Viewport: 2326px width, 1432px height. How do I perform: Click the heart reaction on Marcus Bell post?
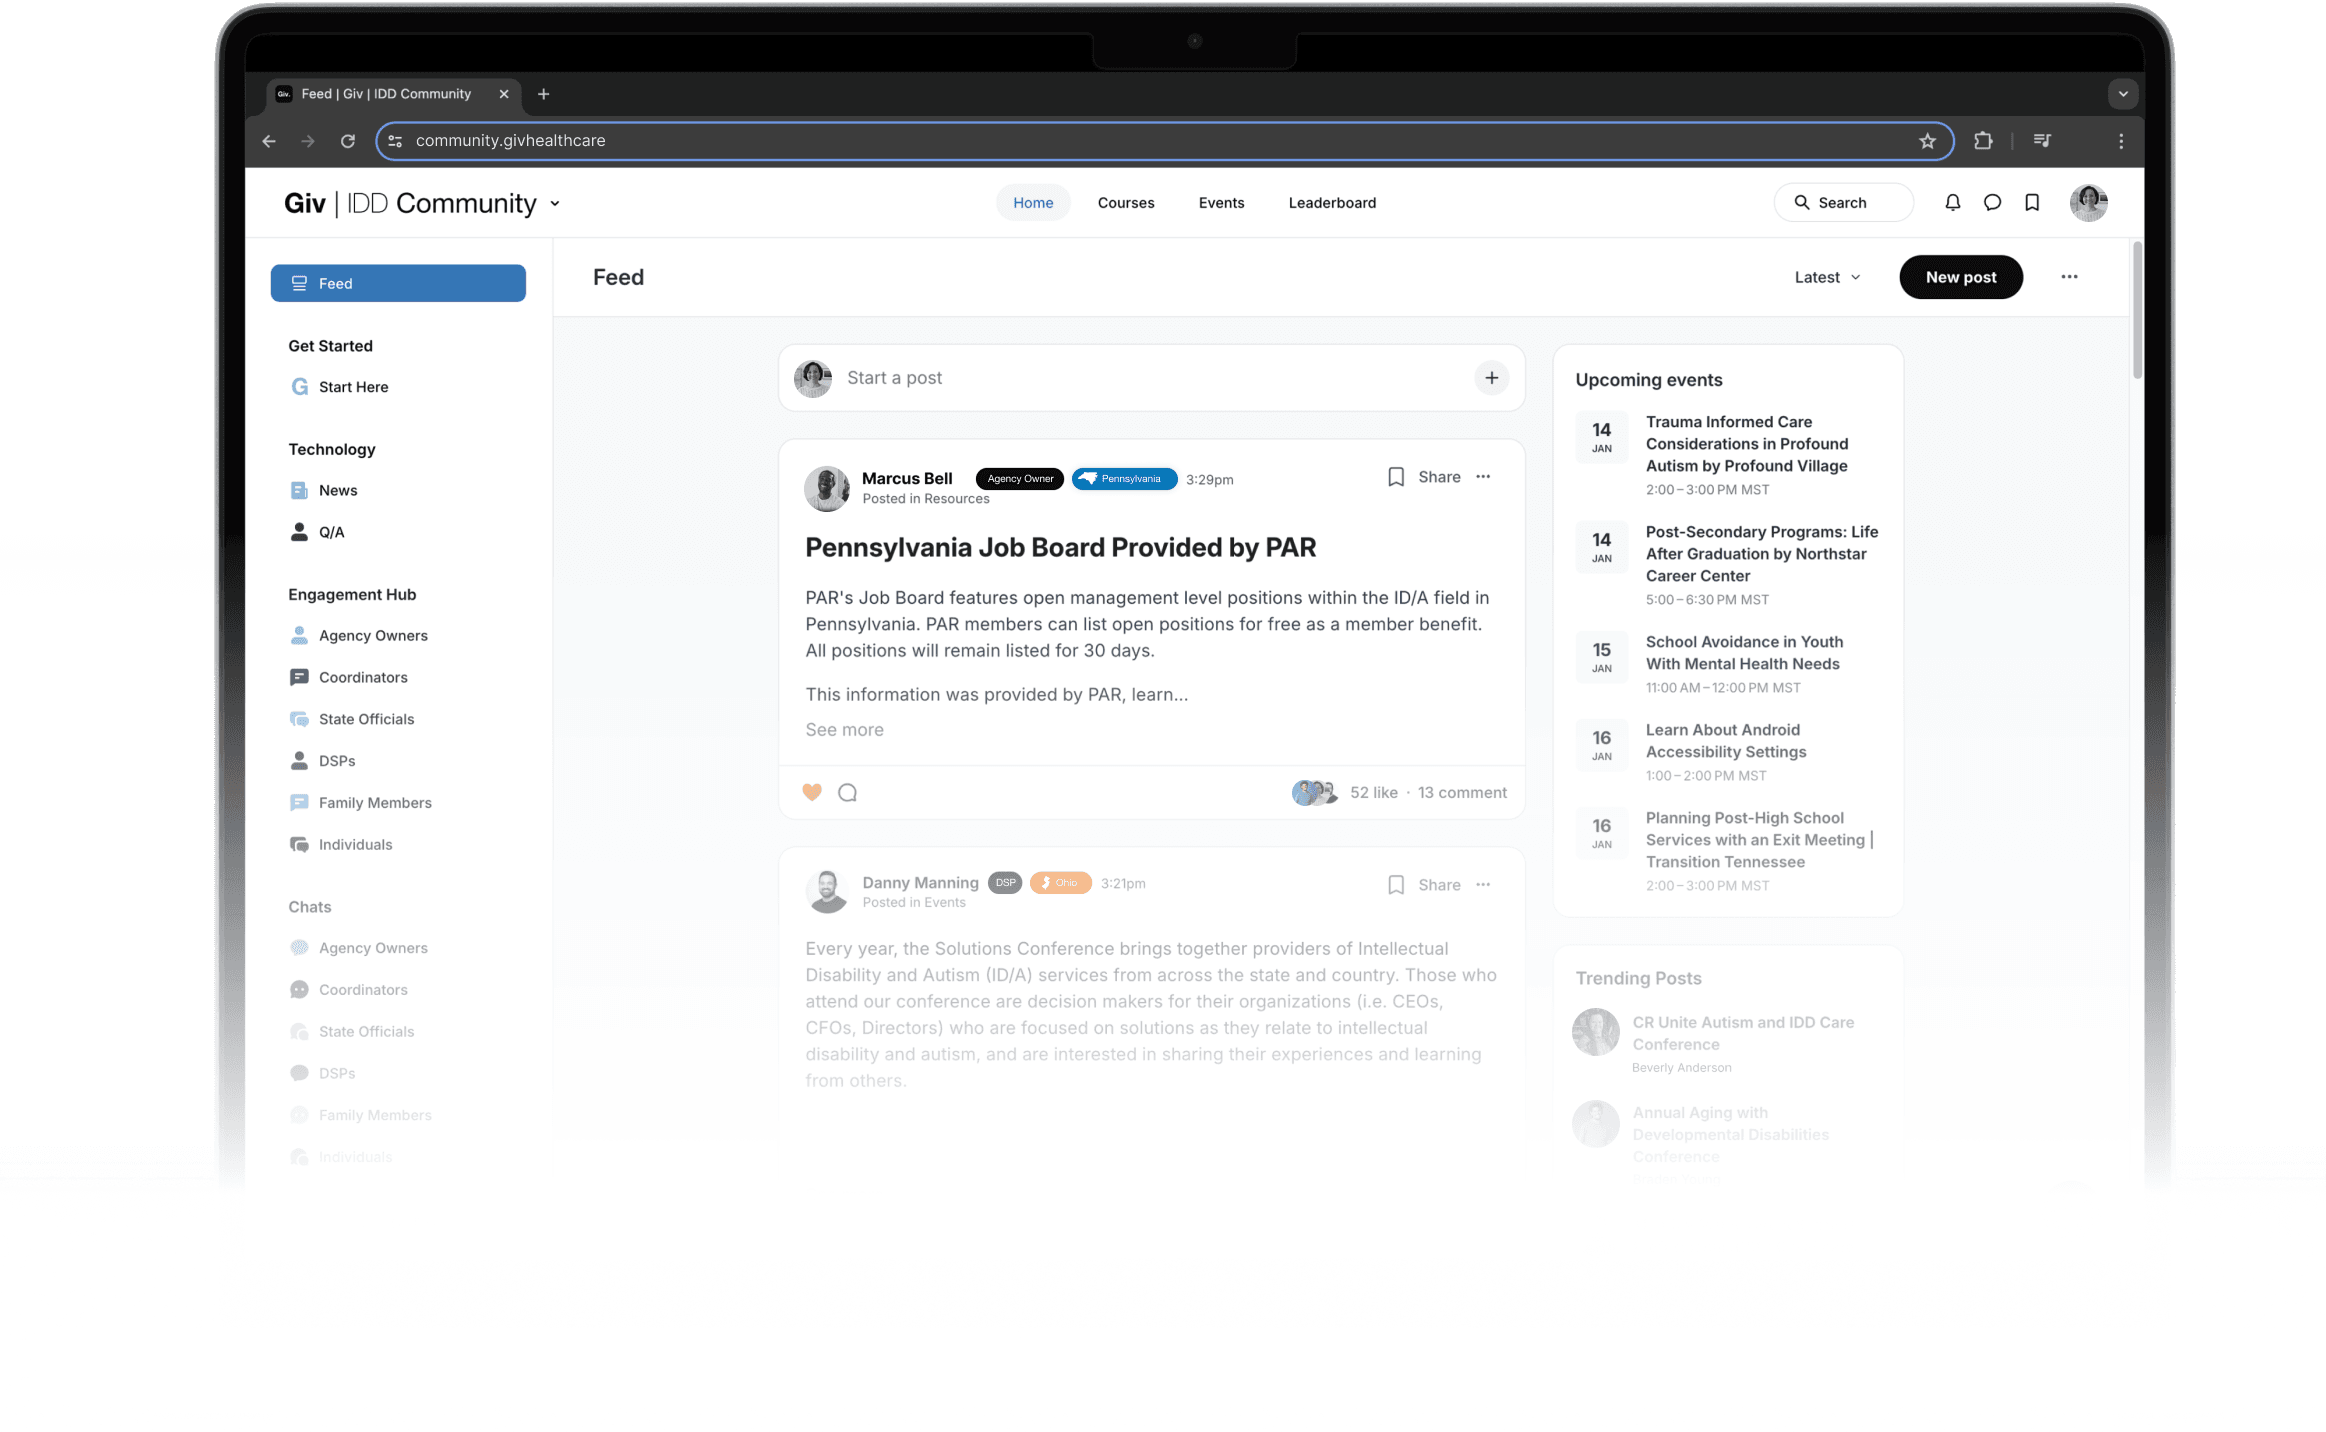(x=812, y=792)
